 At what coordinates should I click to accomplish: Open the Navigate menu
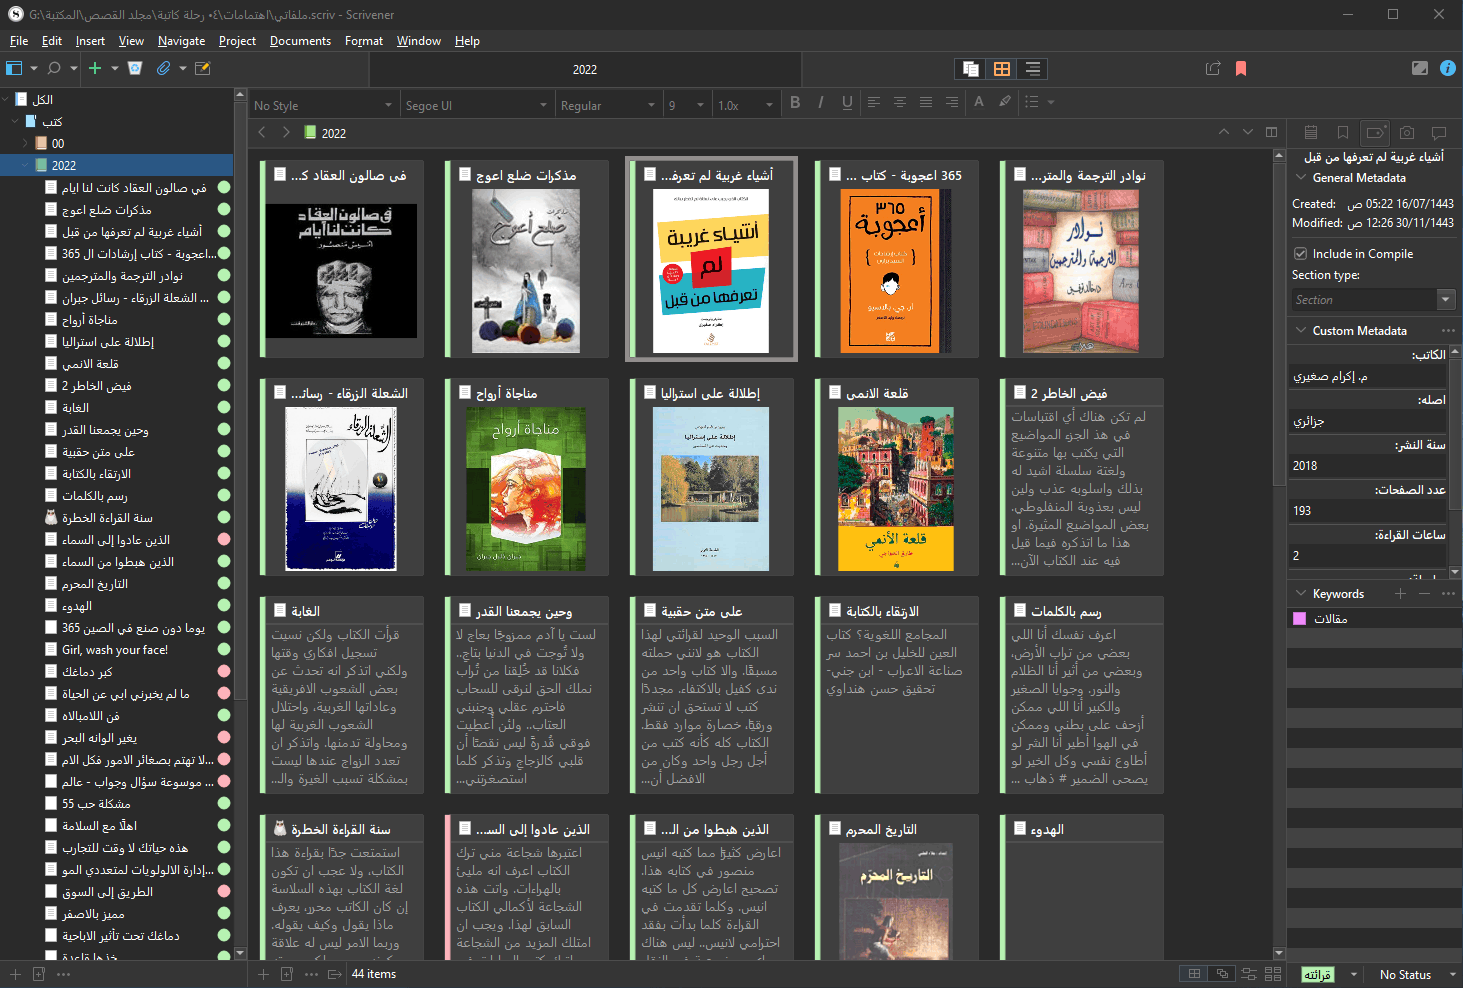coord(181,41)
